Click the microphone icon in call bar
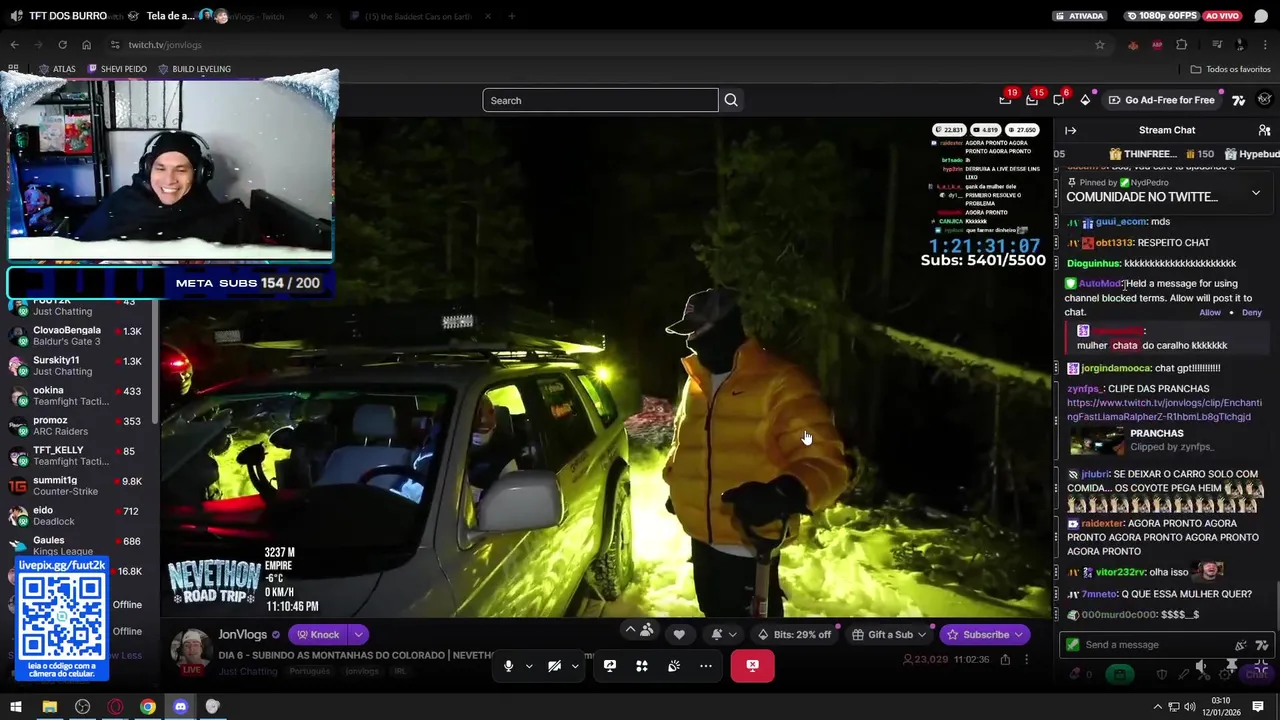The width and height of the screenshot is (1280, 720). click(508, 666)
